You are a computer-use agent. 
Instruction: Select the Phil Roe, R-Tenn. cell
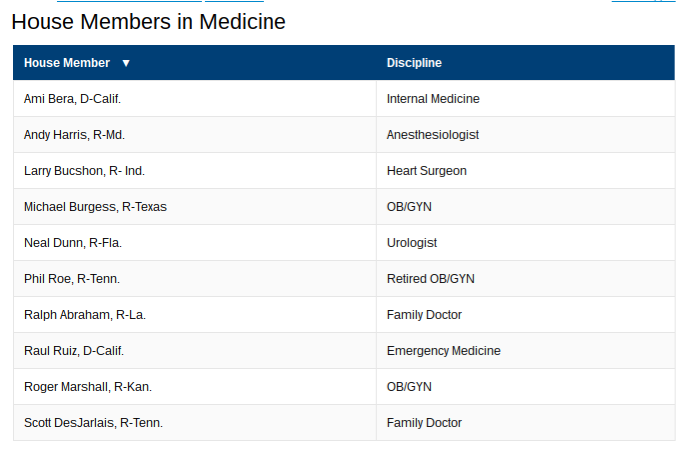[195, 279]
